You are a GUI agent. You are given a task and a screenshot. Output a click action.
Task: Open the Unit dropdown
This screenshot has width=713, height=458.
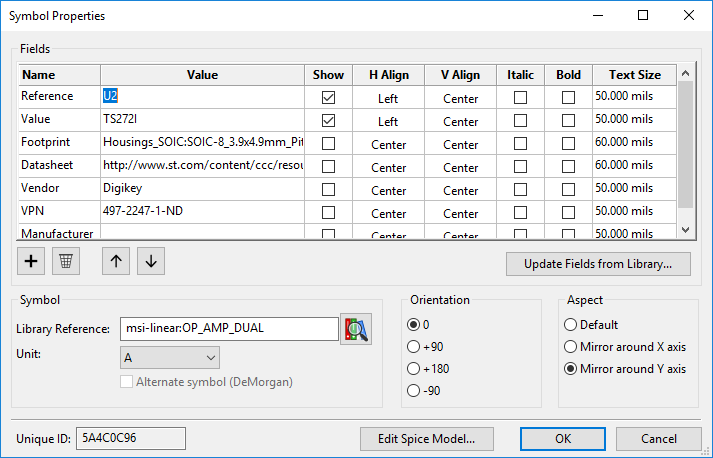168,357
